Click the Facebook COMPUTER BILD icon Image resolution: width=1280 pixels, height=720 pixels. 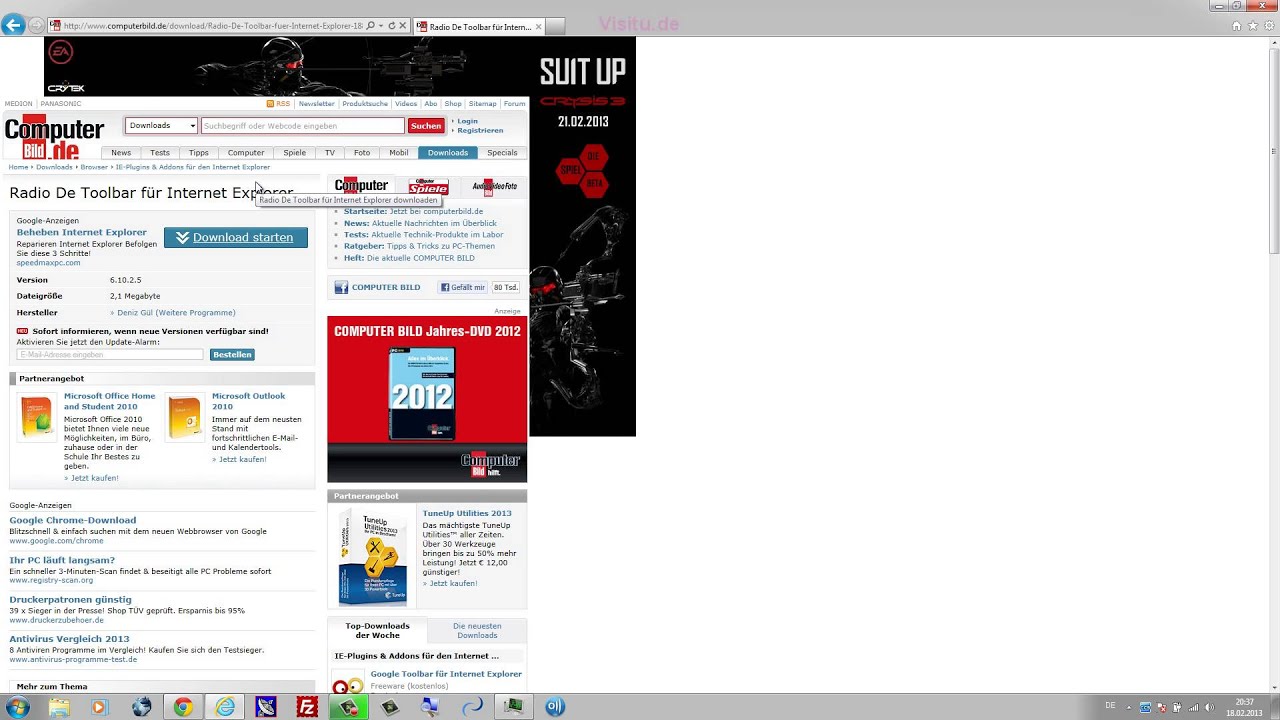[341, 287]
